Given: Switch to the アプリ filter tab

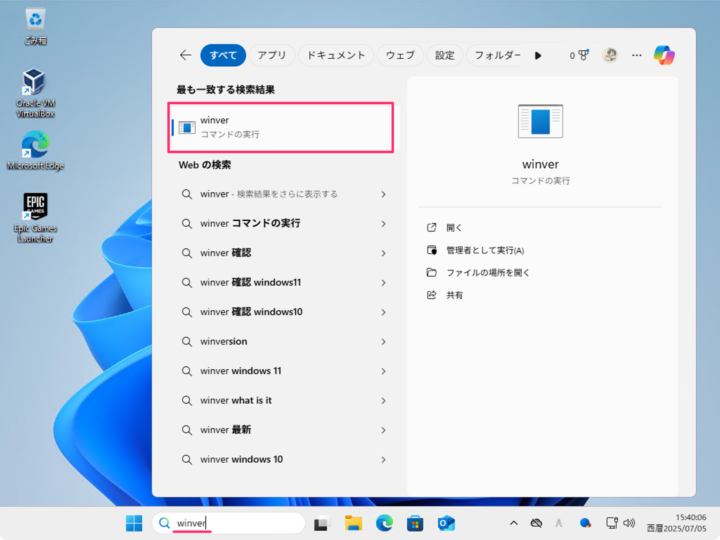Looking at the screenshot, I should (272, 55).
